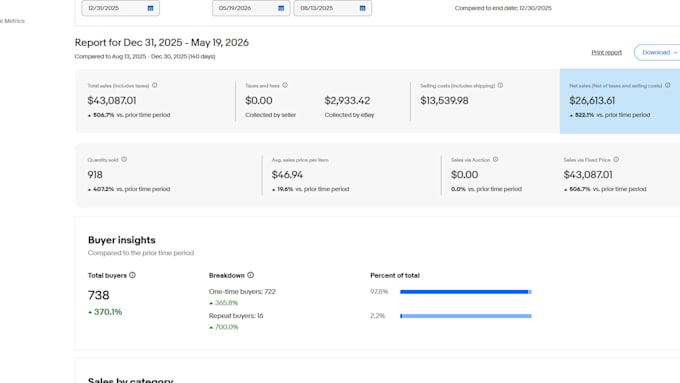
Task: Click info icon beside Selling costs
Action: (500, 85)
